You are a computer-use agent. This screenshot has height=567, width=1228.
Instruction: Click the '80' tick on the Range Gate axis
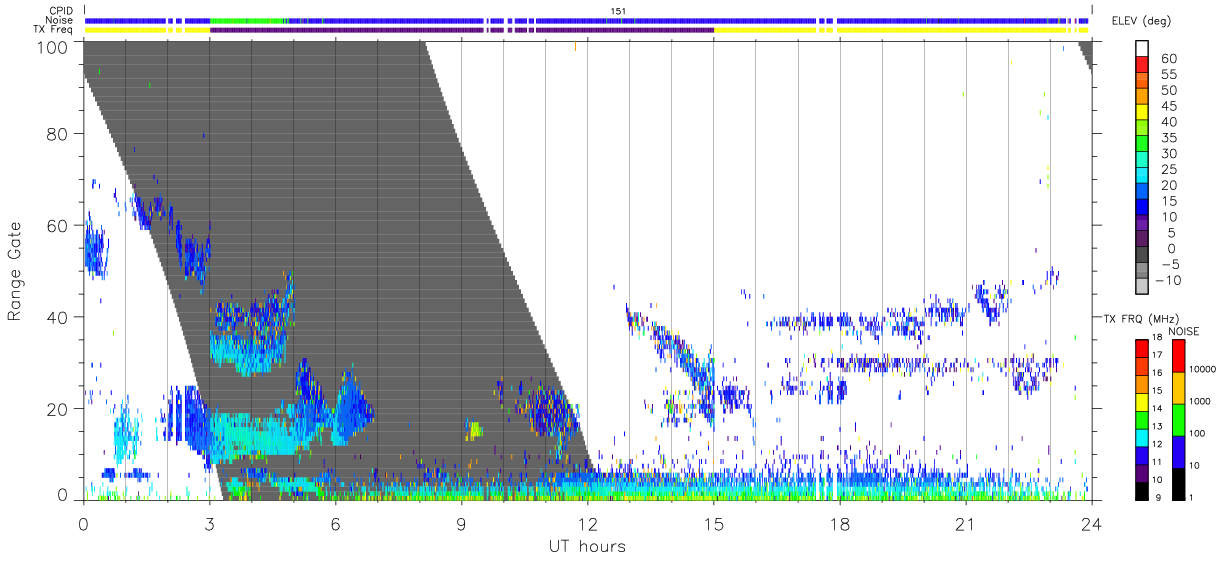pos(59,134)
